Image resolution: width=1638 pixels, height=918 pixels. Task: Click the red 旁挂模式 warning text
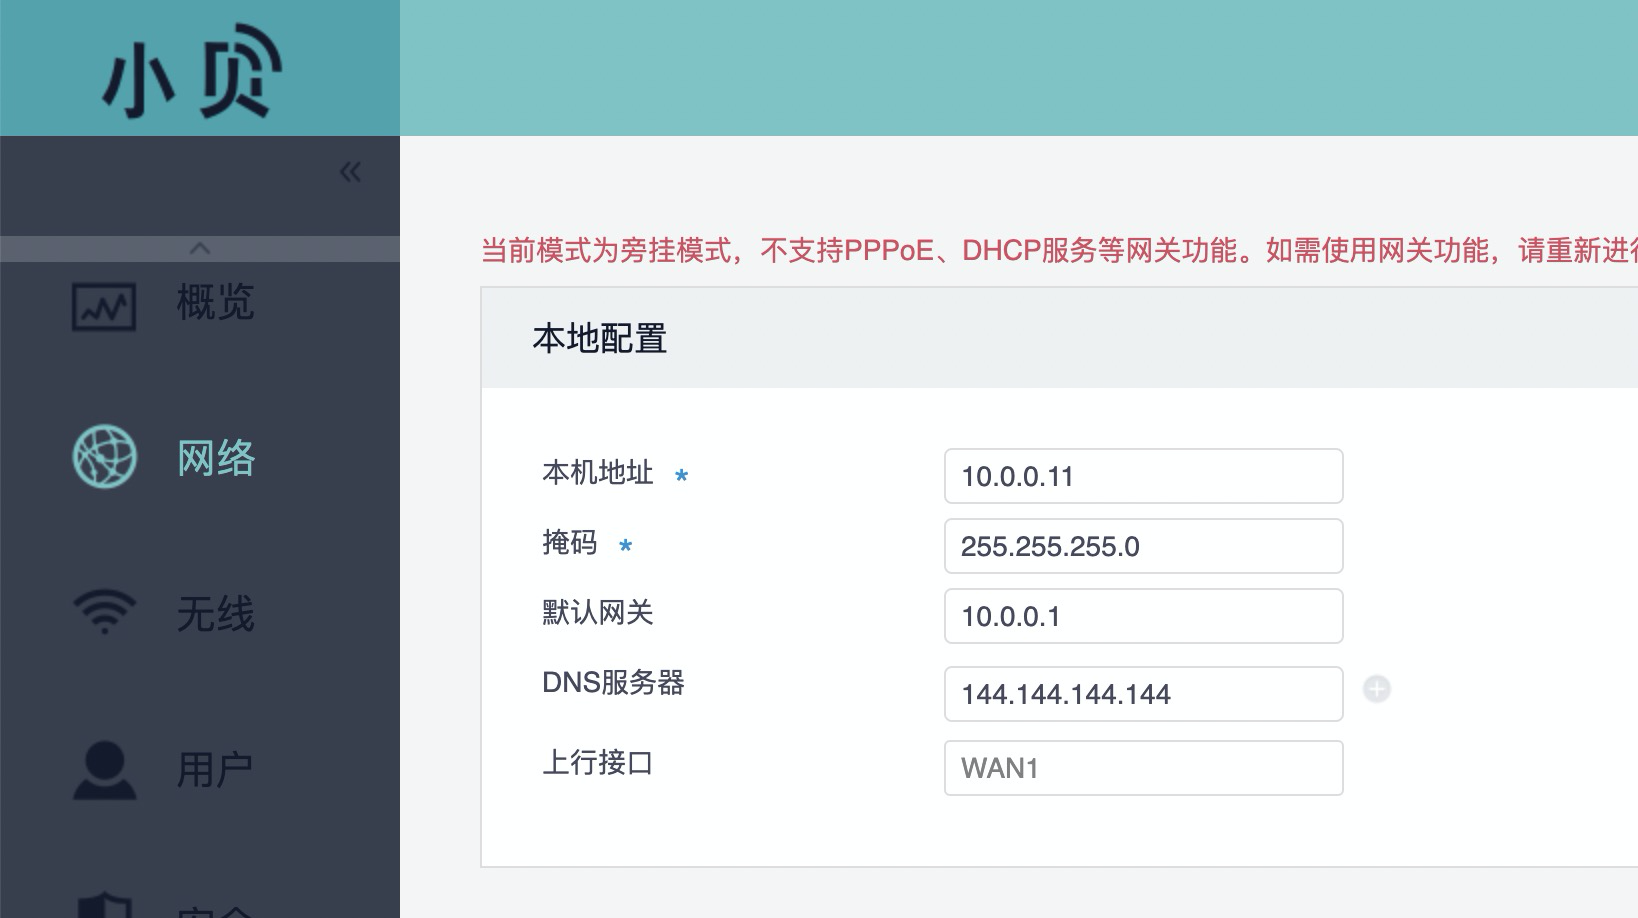[1059, 250]
